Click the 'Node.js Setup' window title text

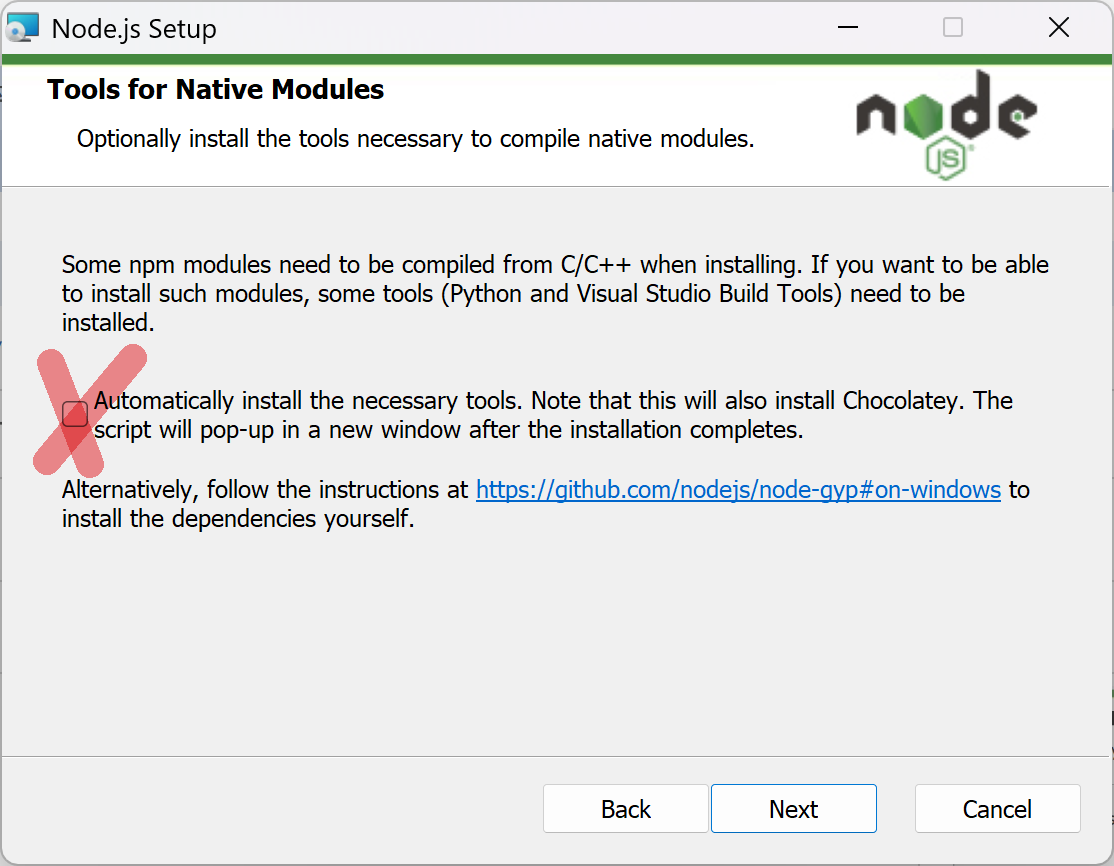pyautogui.click(x=134, y=29)
